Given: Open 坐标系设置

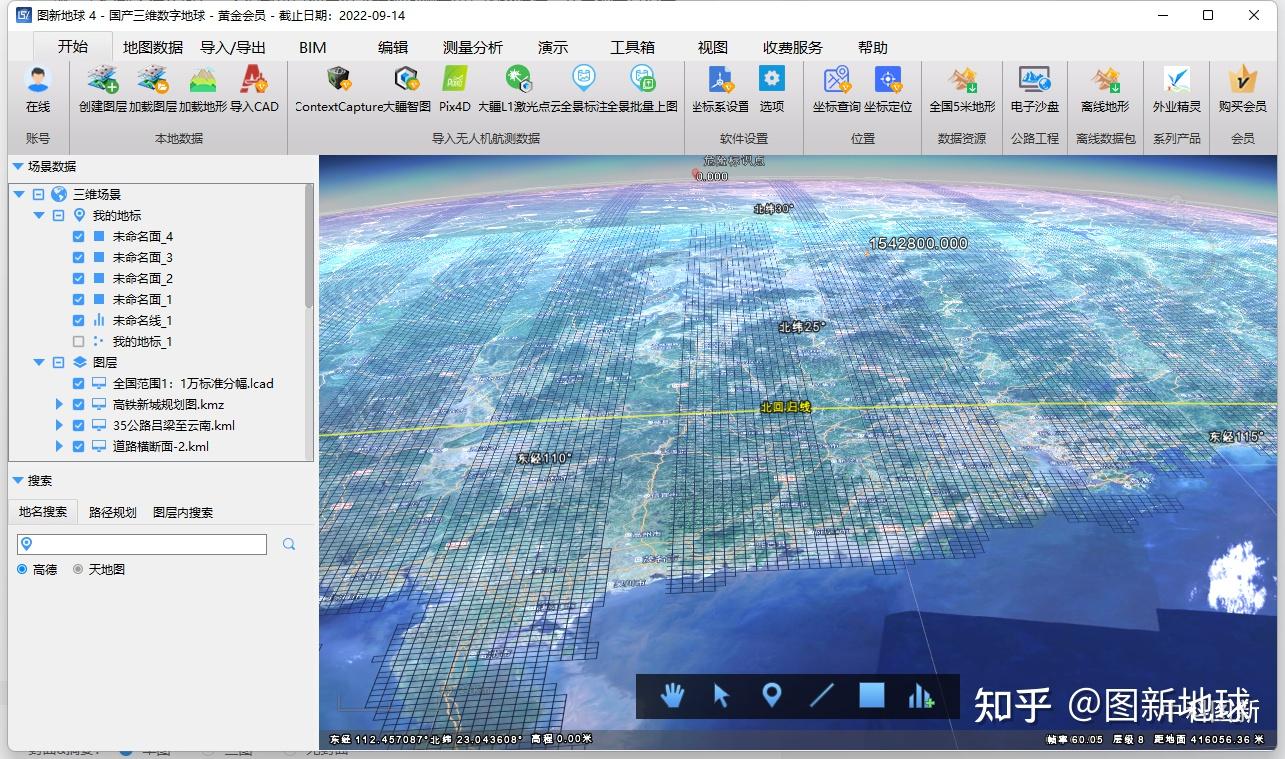Looking at the screenshot, I should pyautogui.click(x=720, y=79).
